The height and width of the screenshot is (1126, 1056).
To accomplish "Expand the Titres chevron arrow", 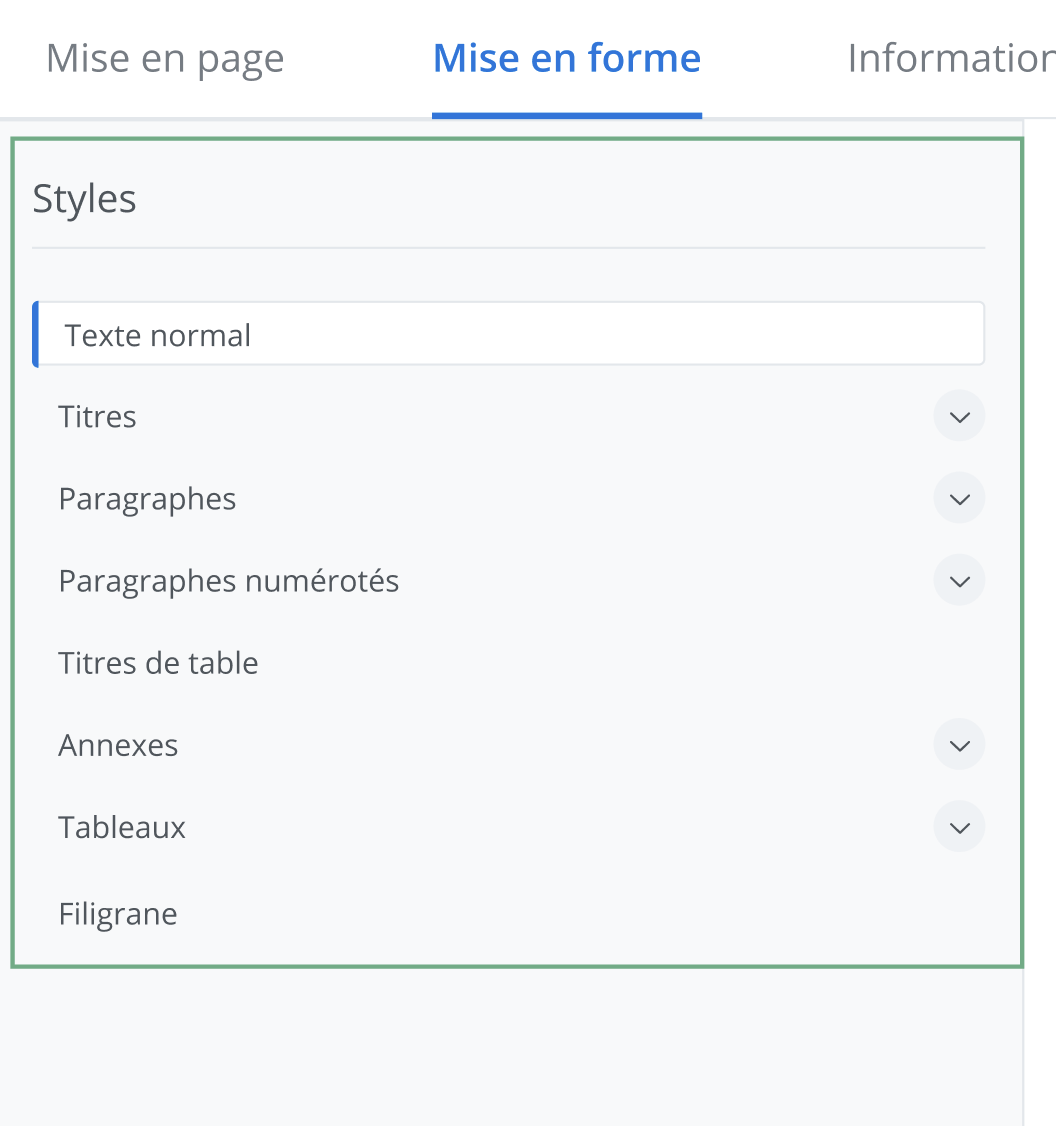I will (x=959, y=416).
